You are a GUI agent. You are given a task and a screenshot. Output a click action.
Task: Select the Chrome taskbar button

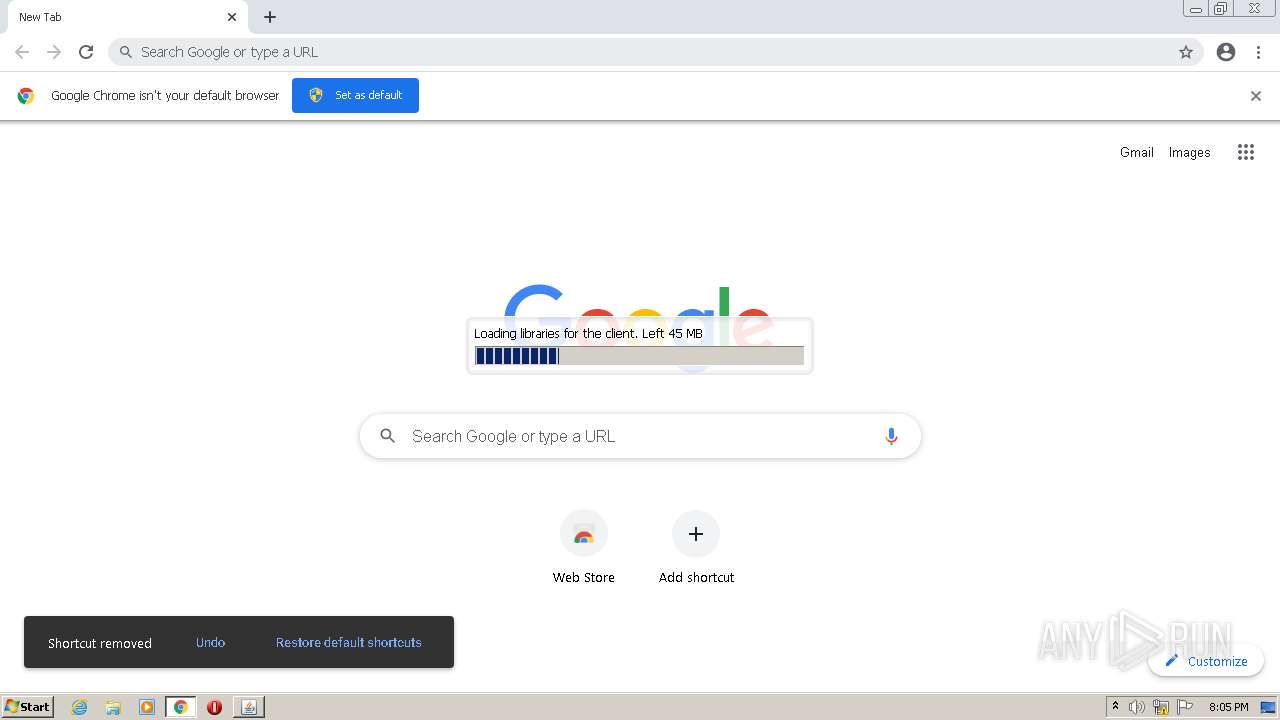[181, 707]
